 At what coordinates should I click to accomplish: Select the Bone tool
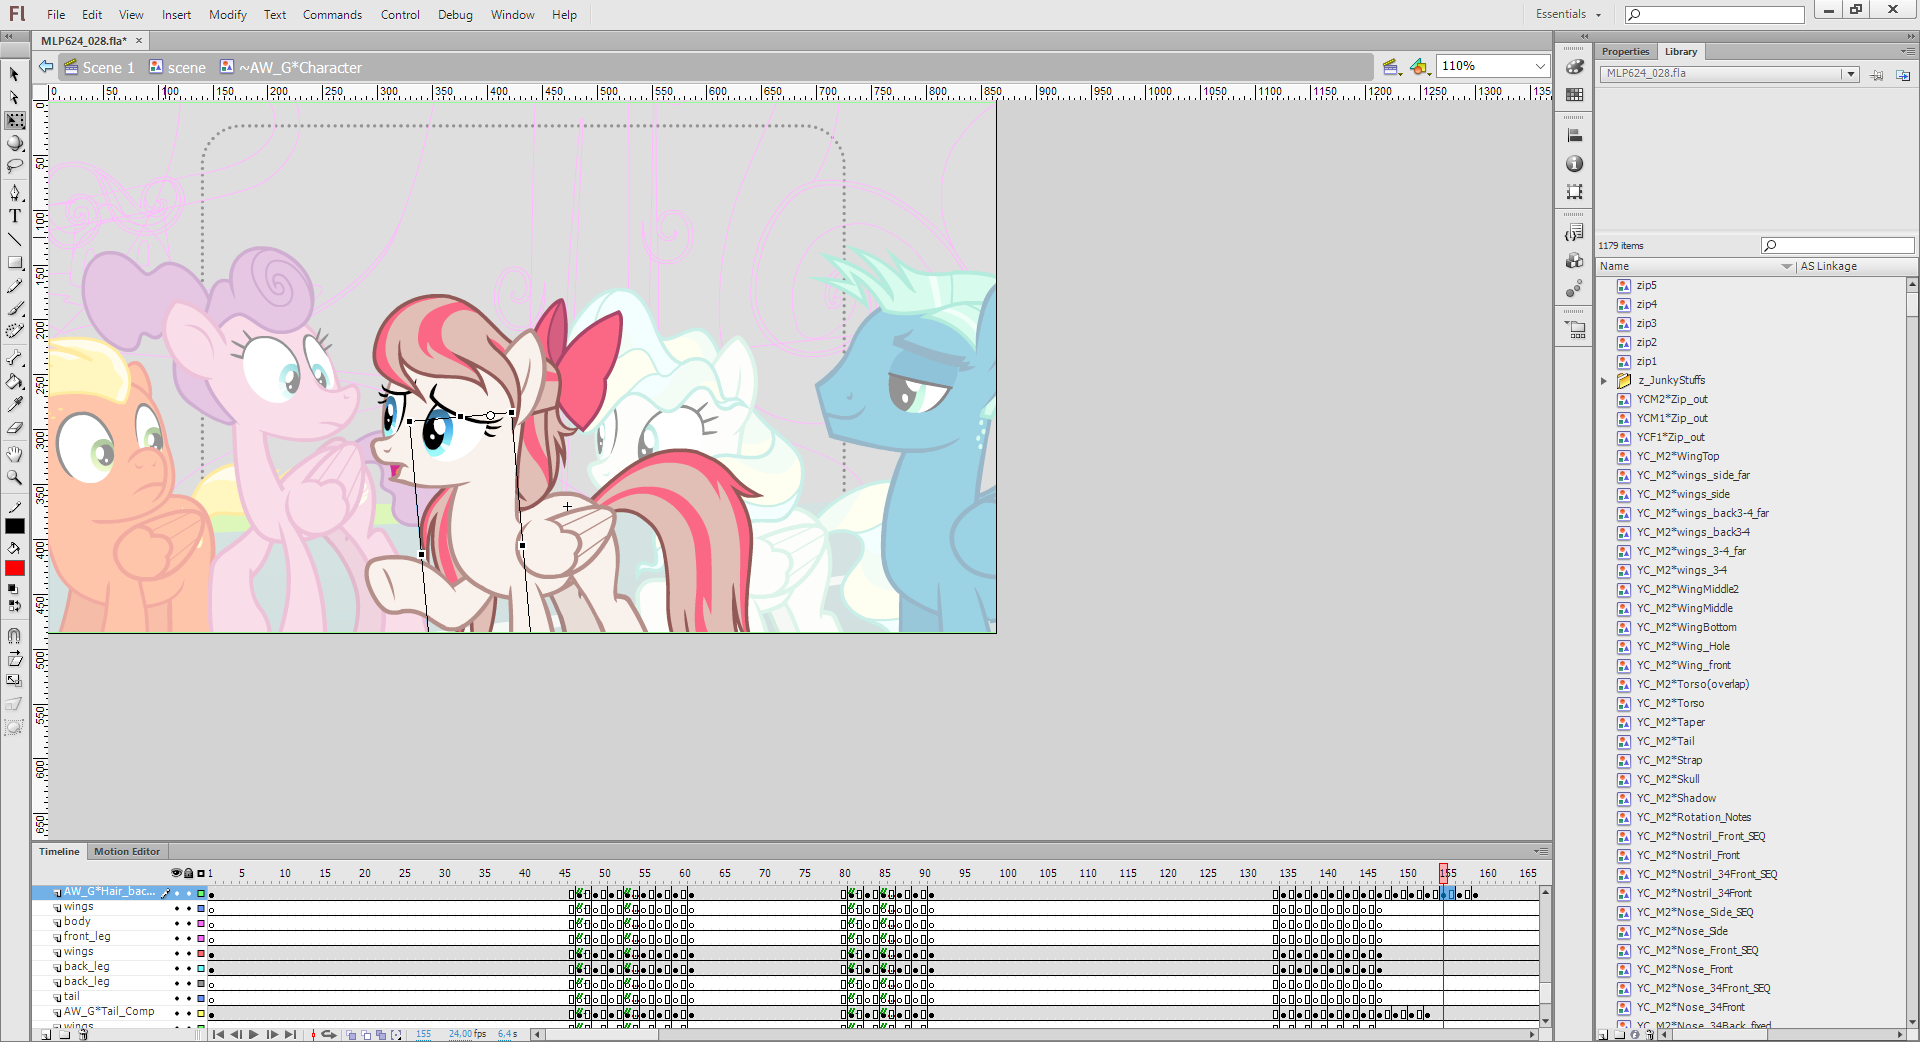(x=14, y=357)
